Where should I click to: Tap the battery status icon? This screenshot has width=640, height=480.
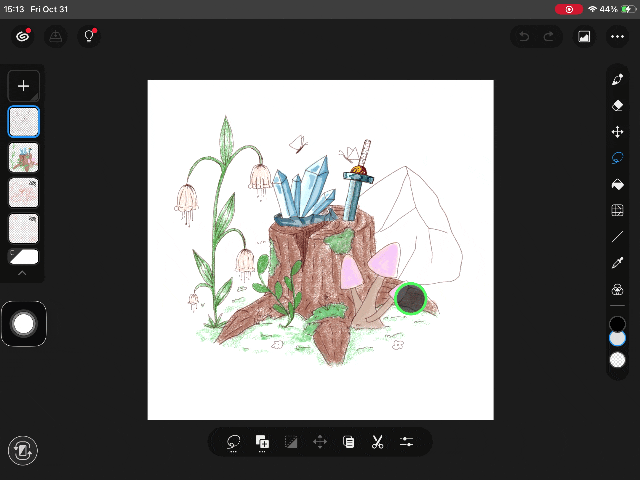(628, 9)
